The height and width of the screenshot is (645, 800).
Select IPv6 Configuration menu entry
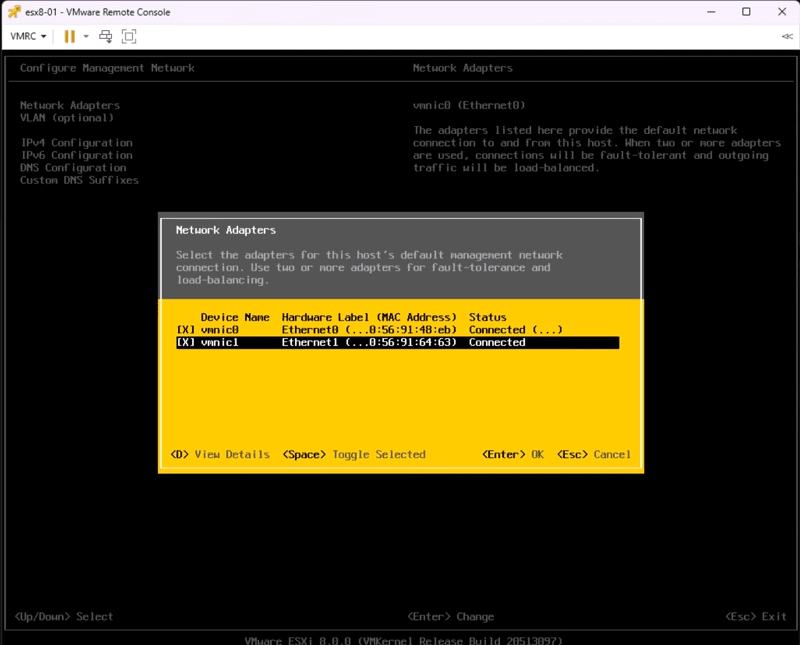[x=77, y=155]
